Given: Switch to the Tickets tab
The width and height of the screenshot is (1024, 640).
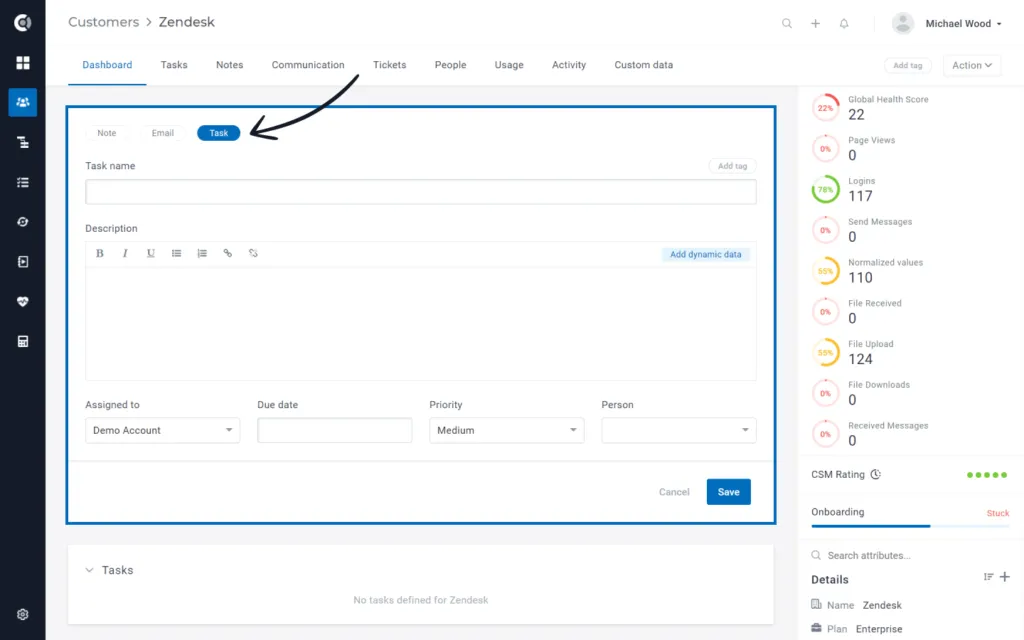Looking at the screenshot, I should point(389,65).
